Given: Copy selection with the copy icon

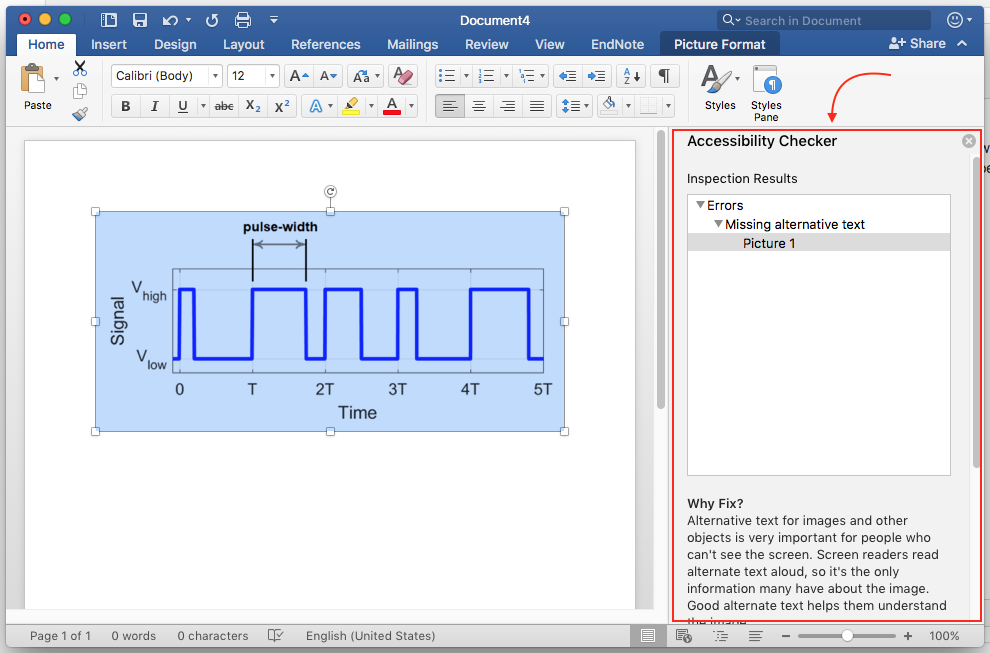Looking at the screenshot, I should [80, 91].
